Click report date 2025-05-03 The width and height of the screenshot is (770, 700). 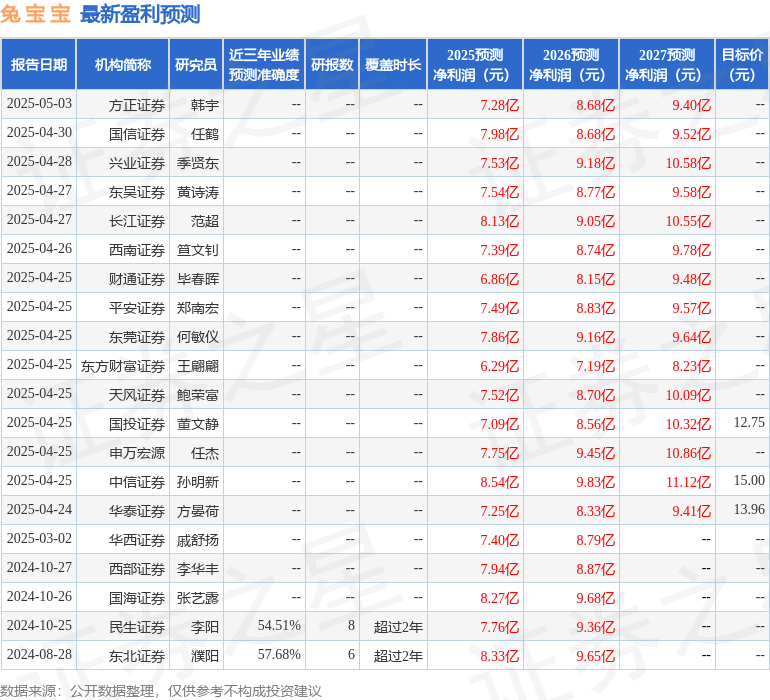click(39, 104)
